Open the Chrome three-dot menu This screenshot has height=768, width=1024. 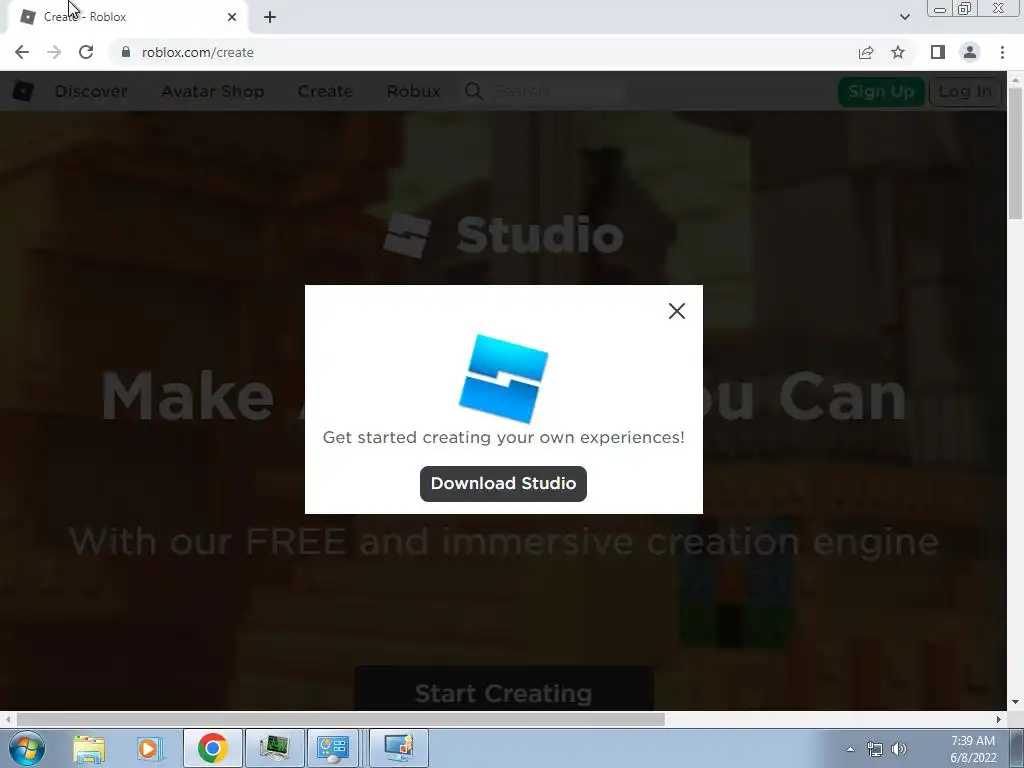point(1002,52)
